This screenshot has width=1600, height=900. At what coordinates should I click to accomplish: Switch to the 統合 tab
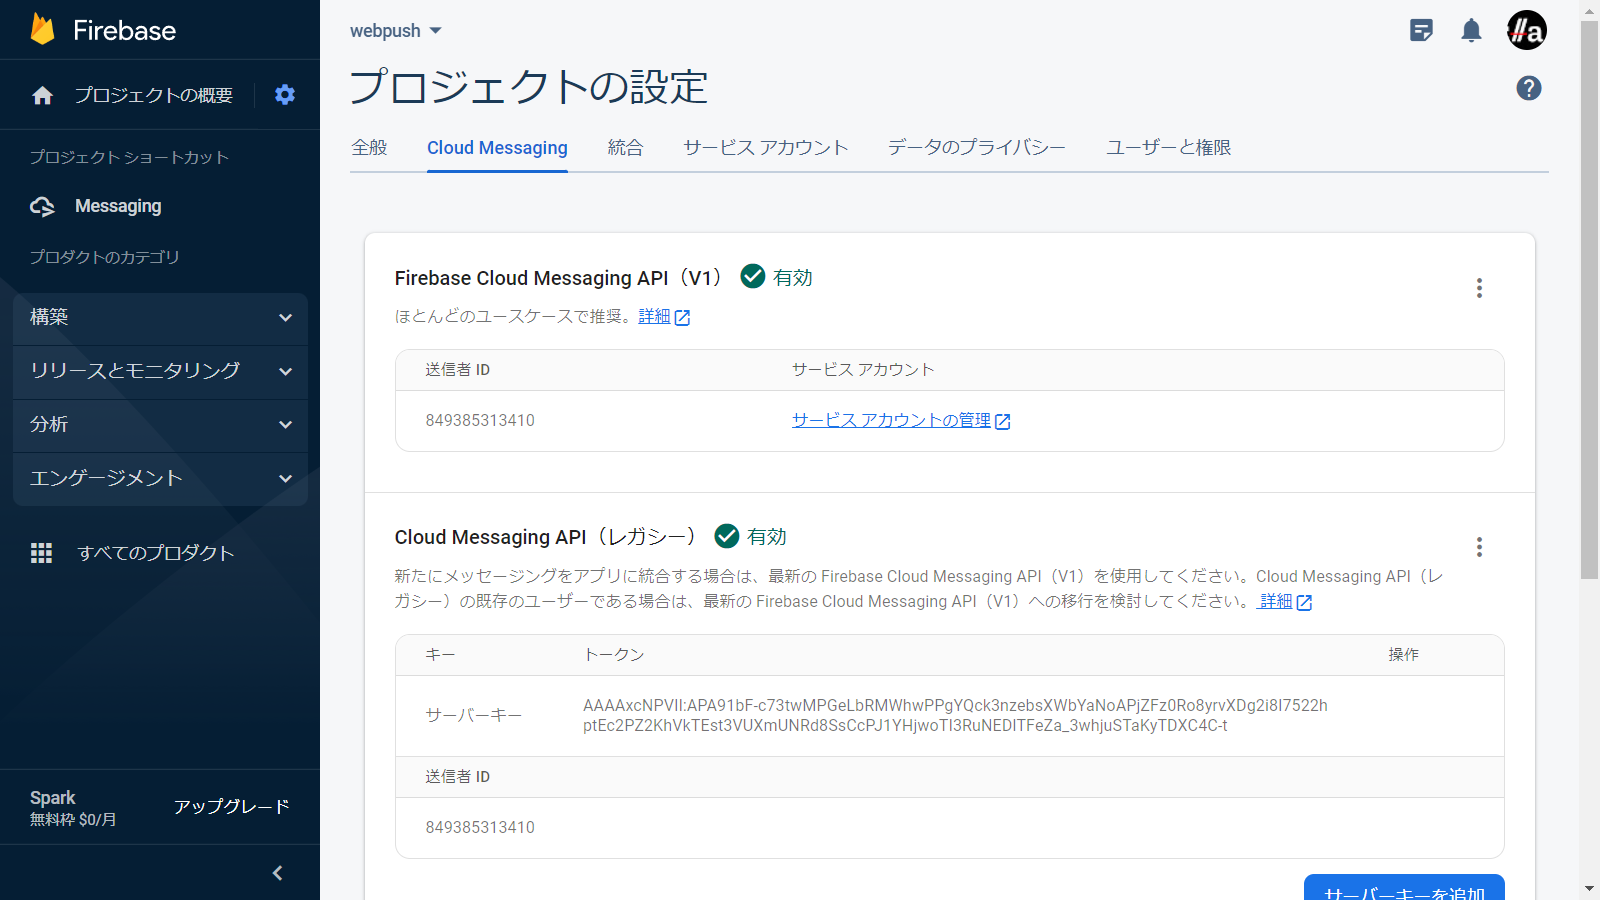coord(625,148)
